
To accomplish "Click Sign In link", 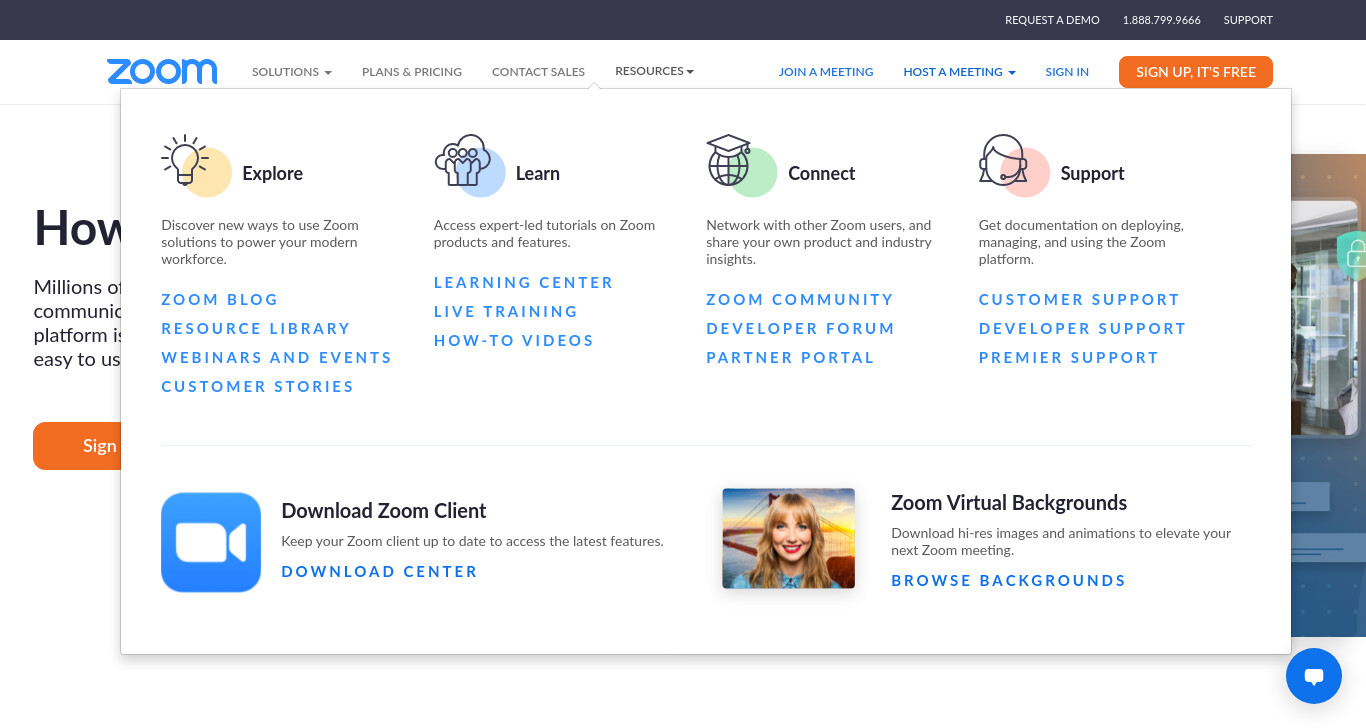I will [x=1067, y=72].
